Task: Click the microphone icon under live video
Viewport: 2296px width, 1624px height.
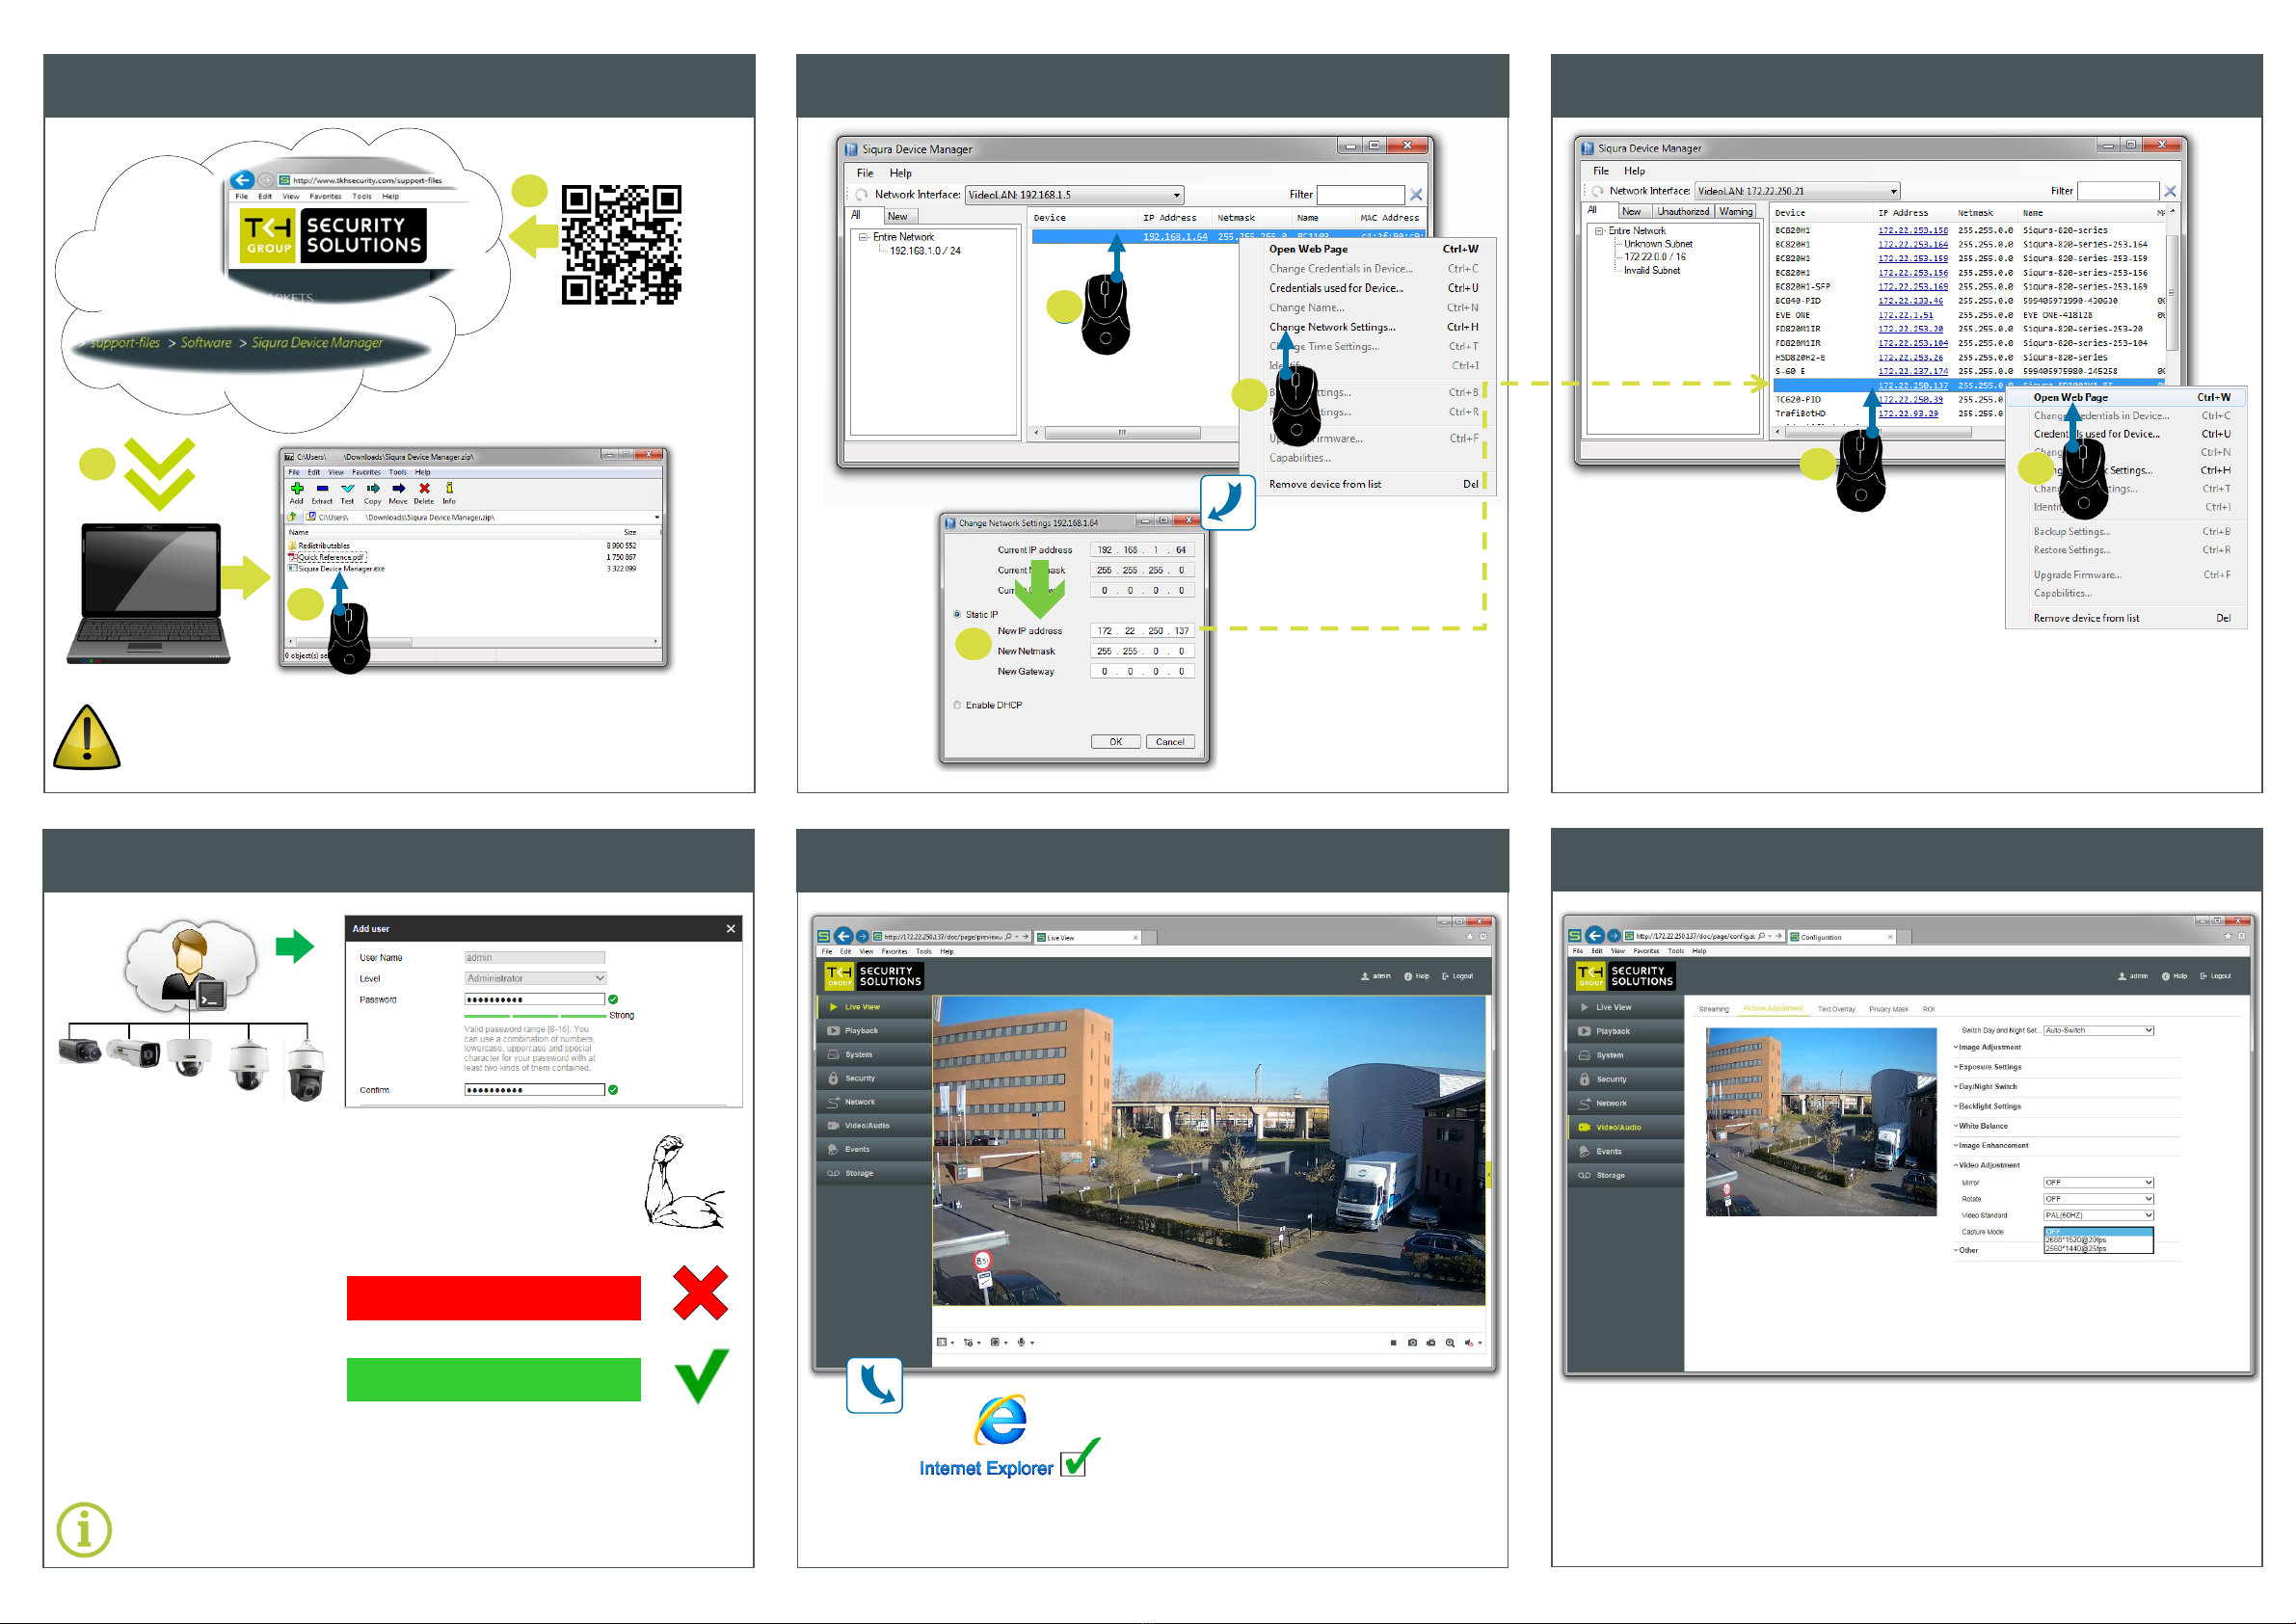Action: click(x=1021, y=1343)
